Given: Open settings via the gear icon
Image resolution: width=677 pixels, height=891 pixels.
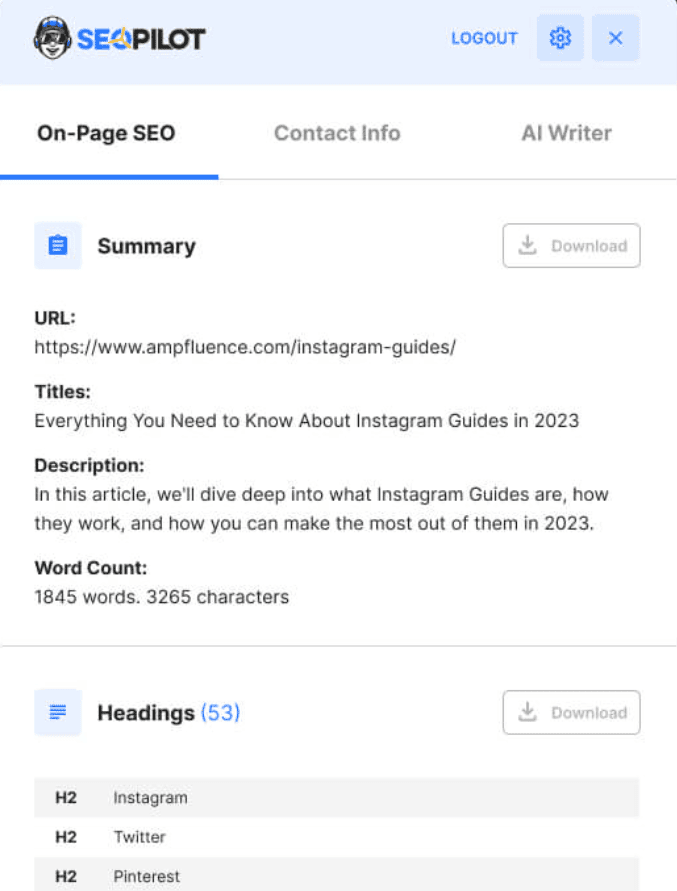Looking at the screenshot, I should pyautogui.click(x=560, y=38).
